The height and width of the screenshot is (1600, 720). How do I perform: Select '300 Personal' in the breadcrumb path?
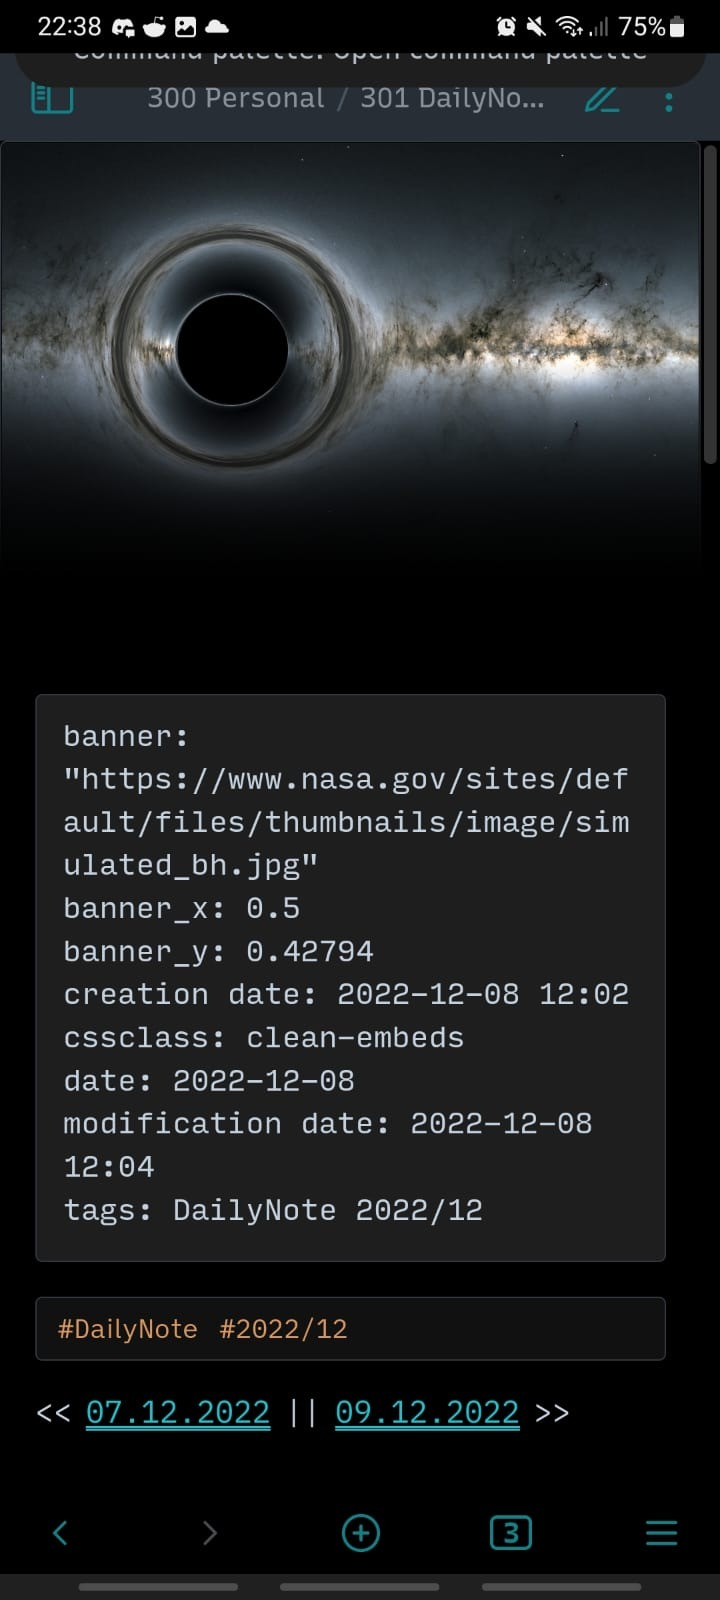coord(235,97)
